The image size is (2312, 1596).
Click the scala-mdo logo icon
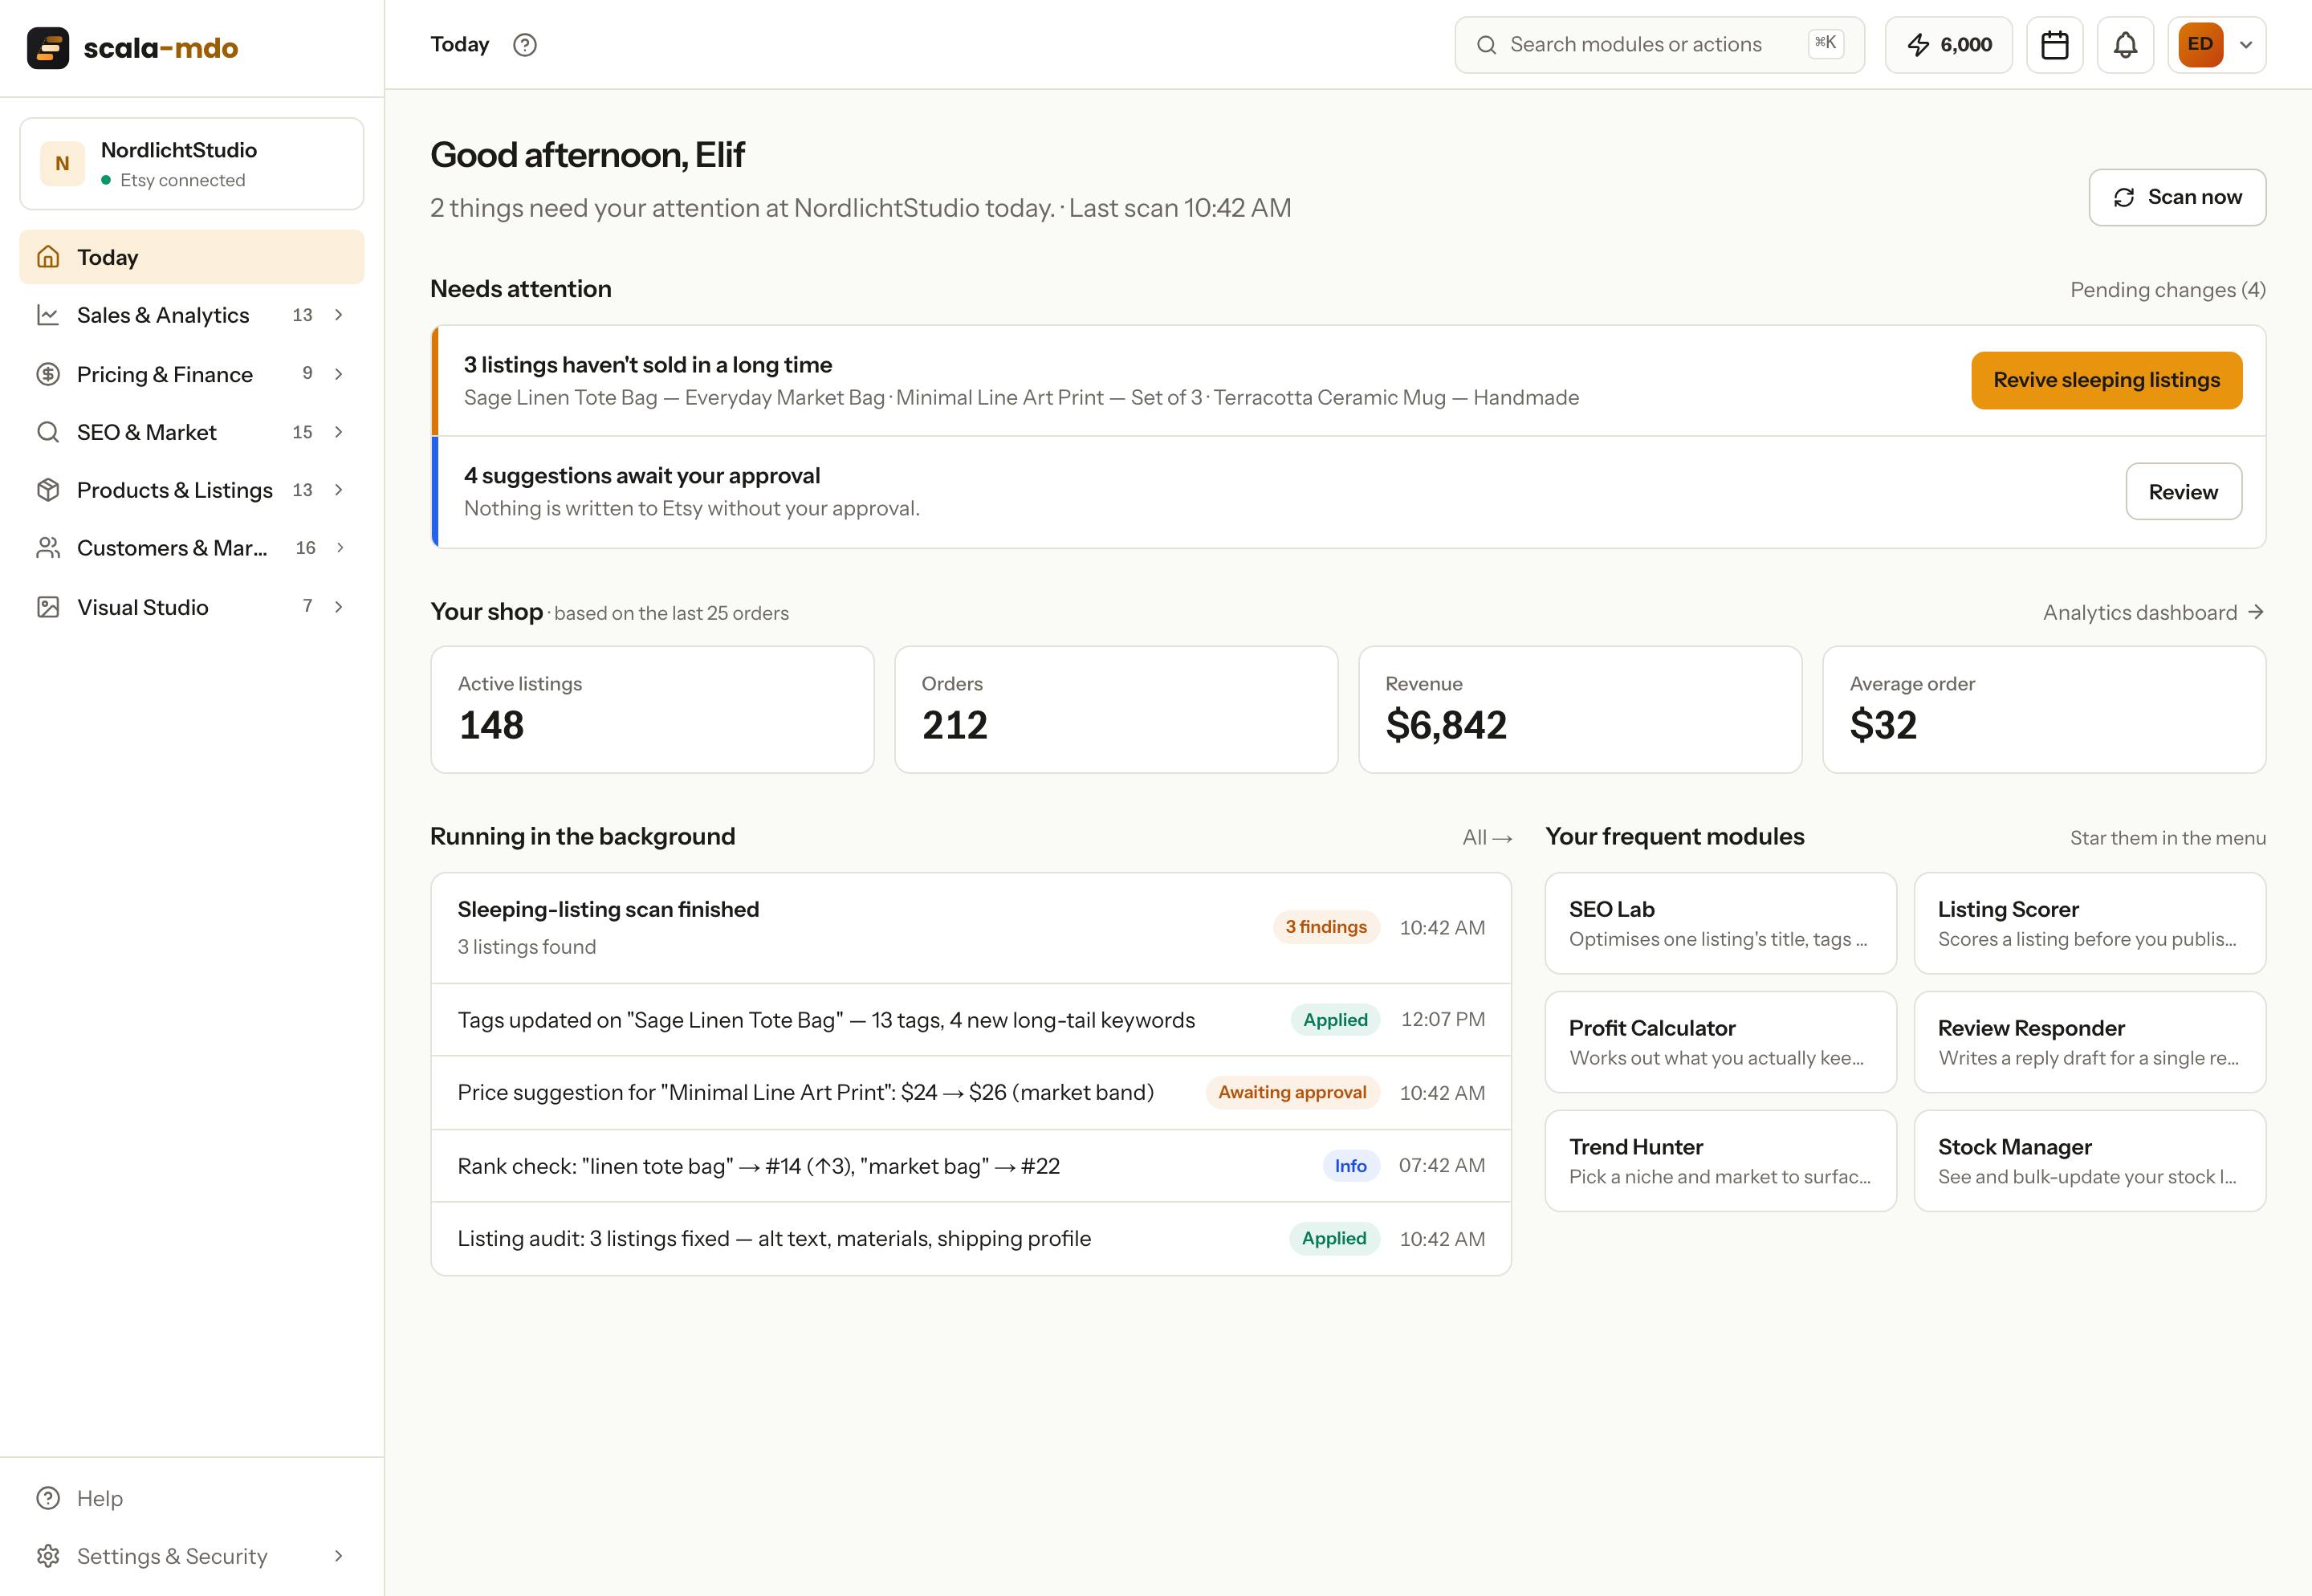48,48
